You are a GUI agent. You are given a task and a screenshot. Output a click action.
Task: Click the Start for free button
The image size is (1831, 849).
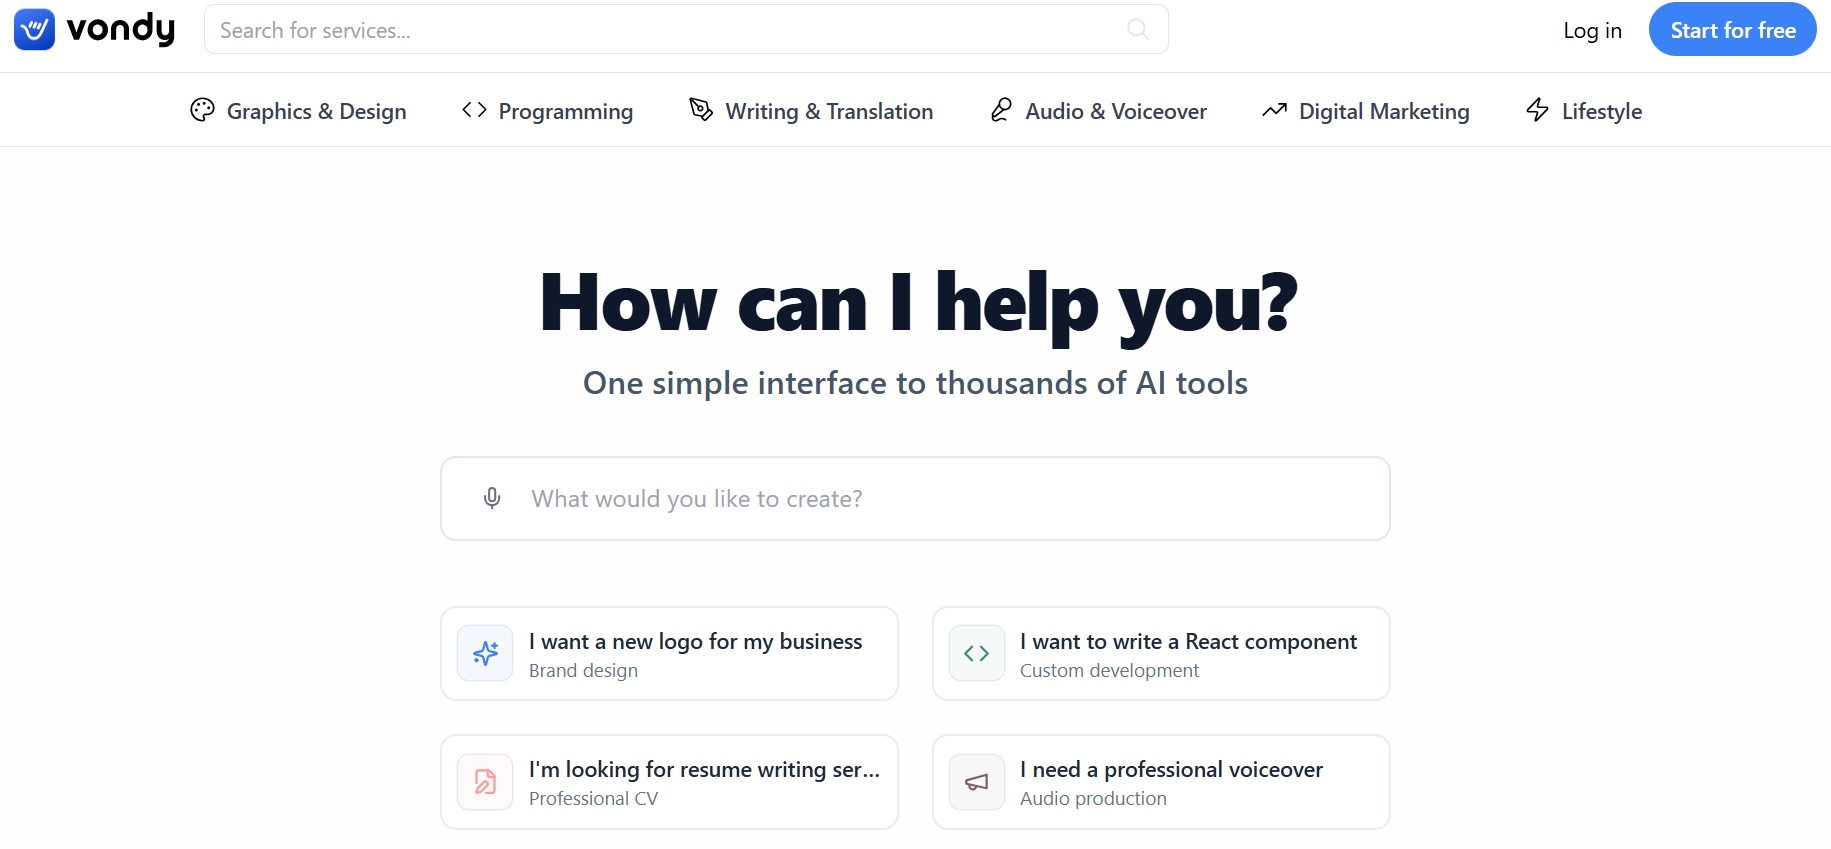point(1732,29)
